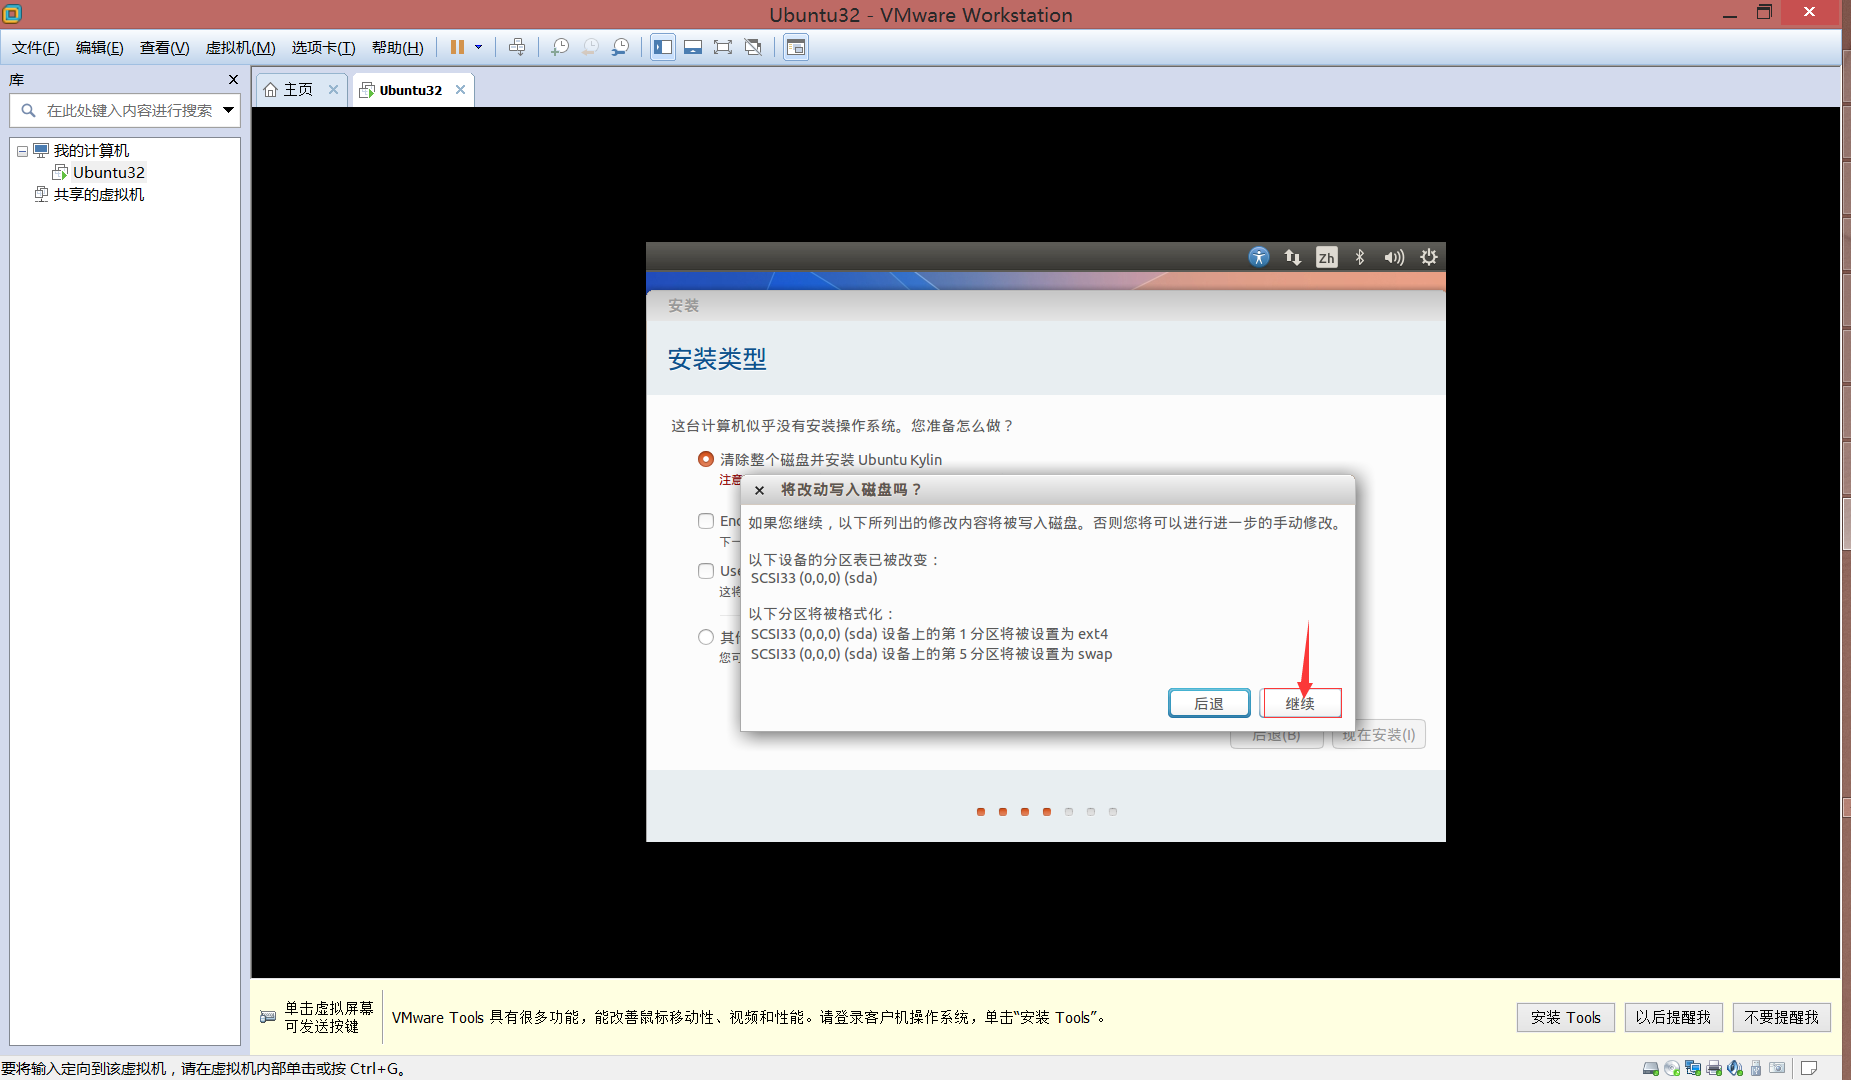Click the USB device status icon
This screenshot has height=1080, width=1851.
click(x=1756, y=1068)
